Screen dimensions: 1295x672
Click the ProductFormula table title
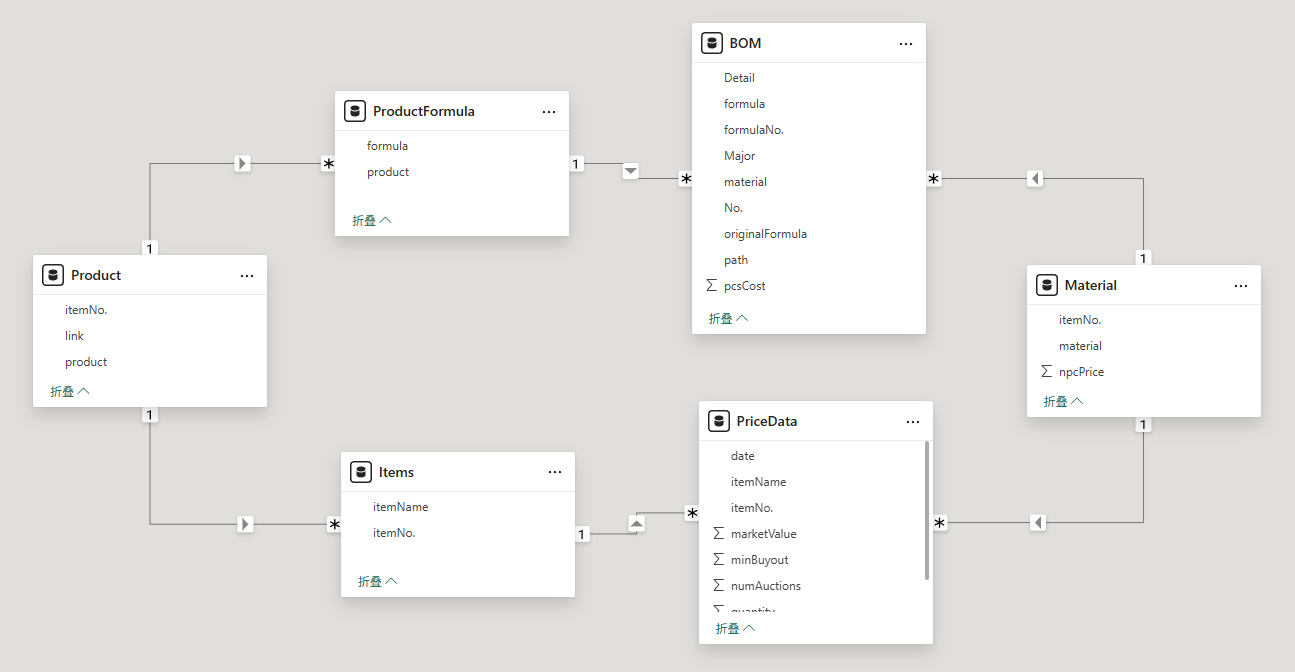coord(424,112)
